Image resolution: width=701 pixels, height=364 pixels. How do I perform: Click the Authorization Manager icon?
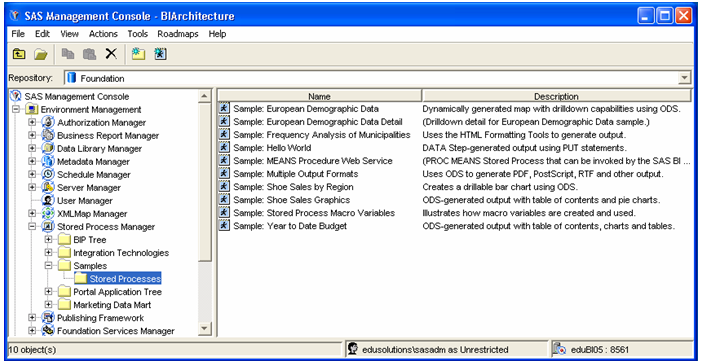click(x=48, y=122)
